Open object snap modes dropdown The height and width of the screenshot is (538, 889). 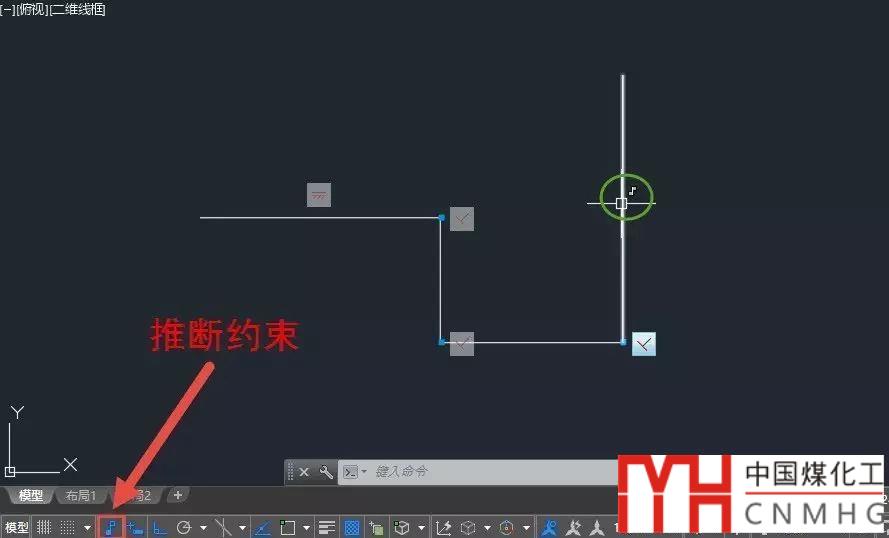[x=306, y=528]
